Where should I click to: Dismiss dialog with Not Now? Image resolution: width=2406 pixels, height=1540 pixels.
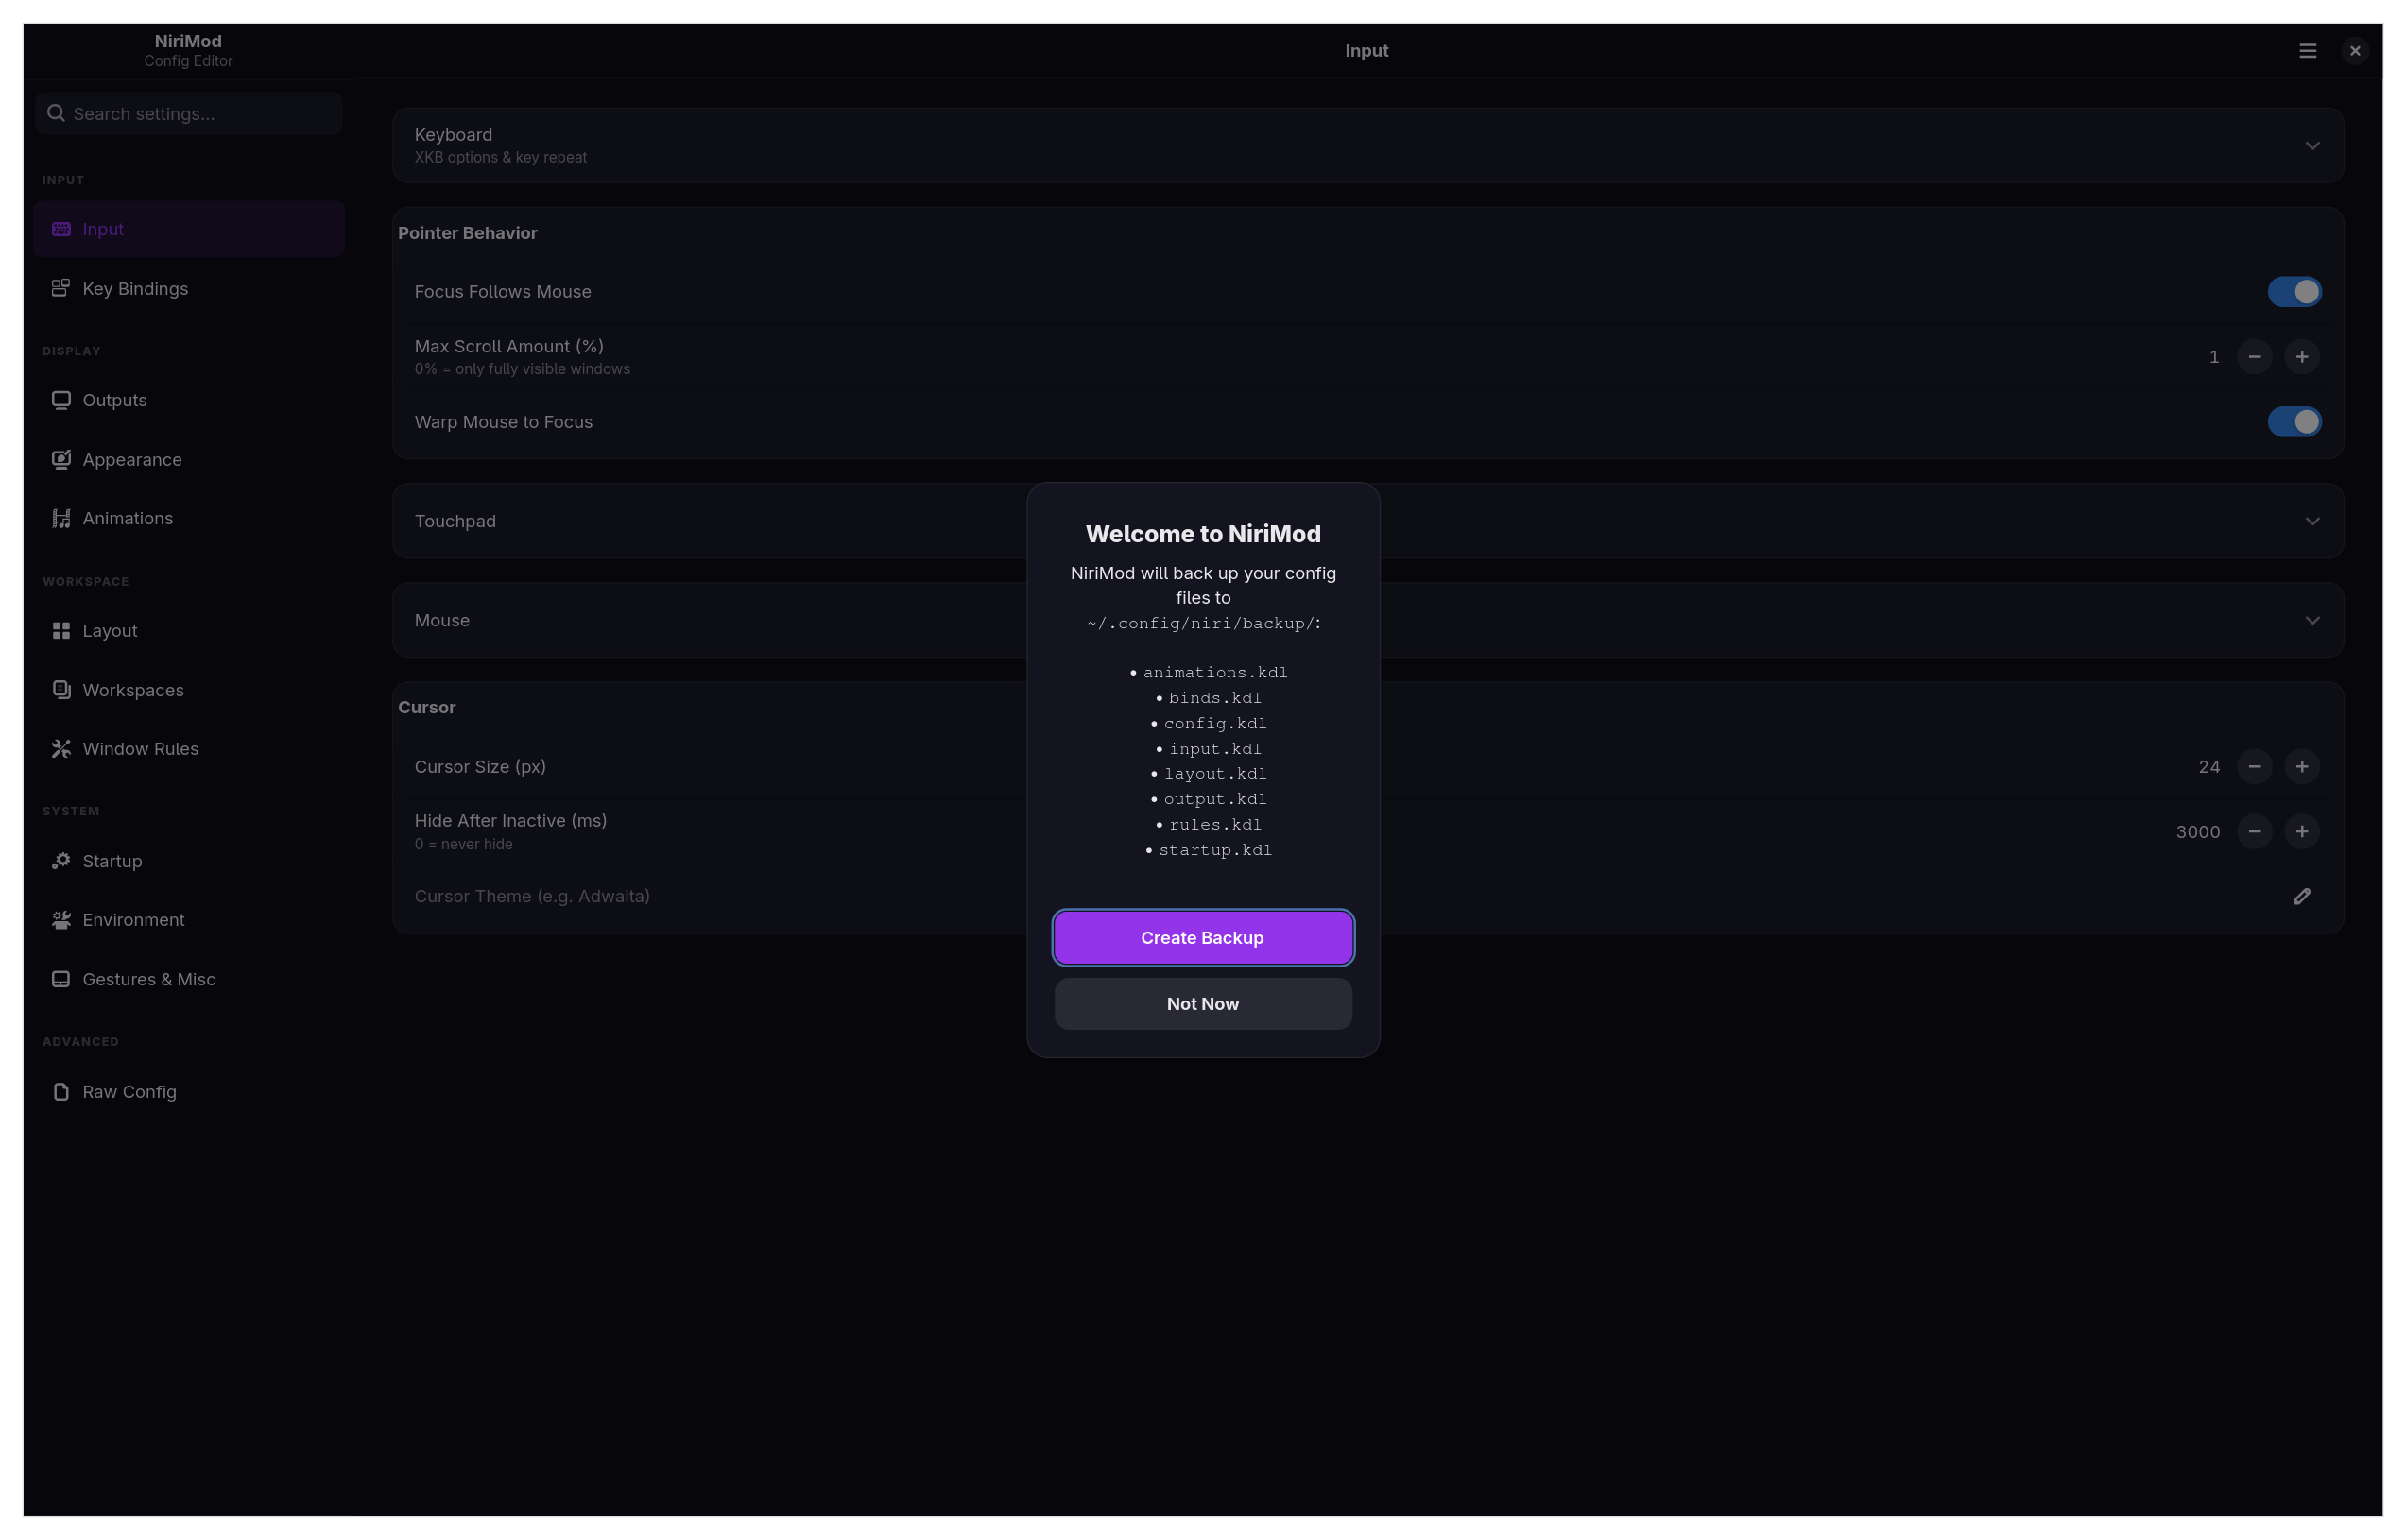[1202, 1003]
